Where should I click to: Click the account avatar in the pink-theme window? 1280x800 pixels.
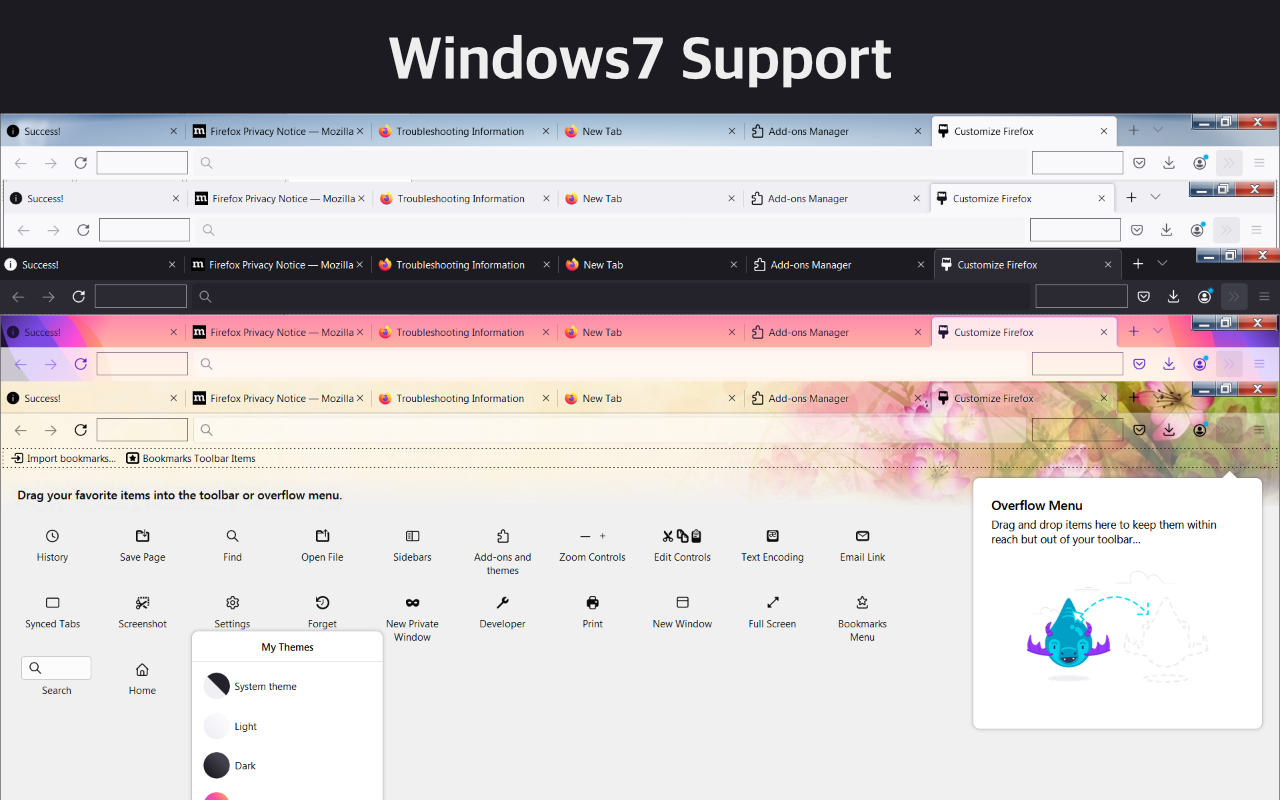click(x=1200, y=364)
